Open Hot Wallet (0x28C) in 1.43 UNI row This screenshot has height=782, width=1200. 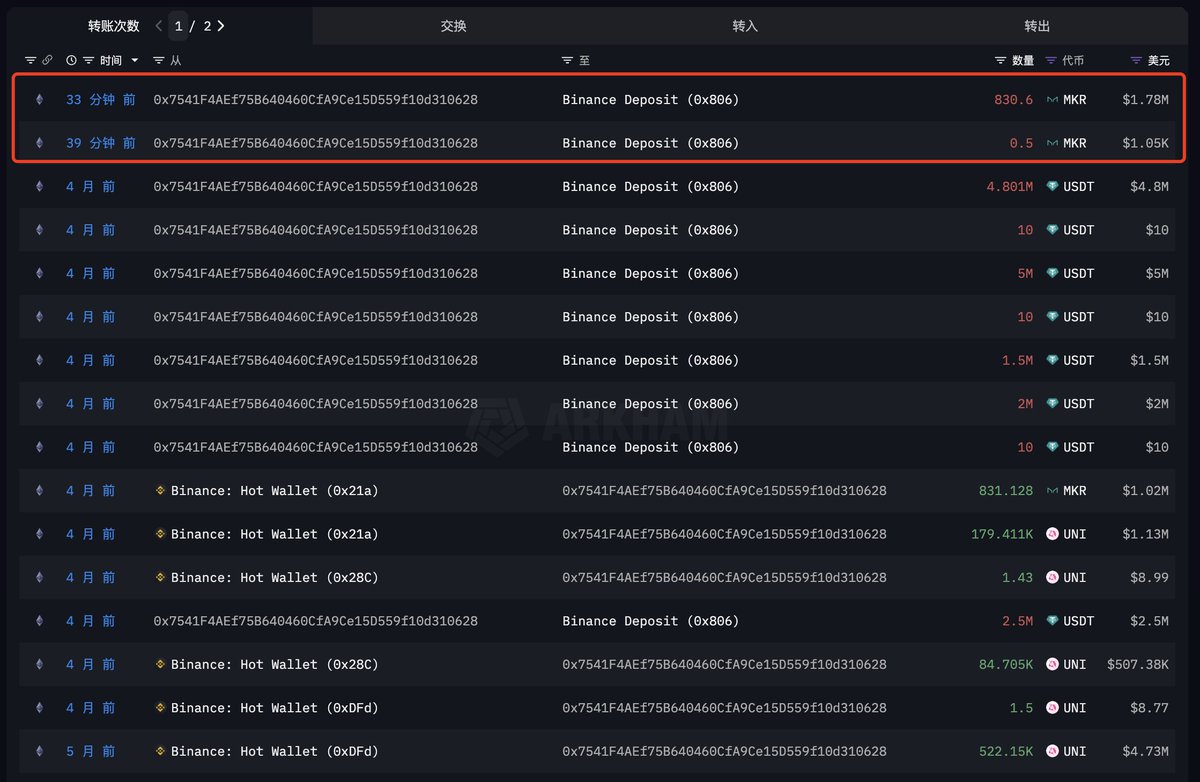tap(275, 578)
